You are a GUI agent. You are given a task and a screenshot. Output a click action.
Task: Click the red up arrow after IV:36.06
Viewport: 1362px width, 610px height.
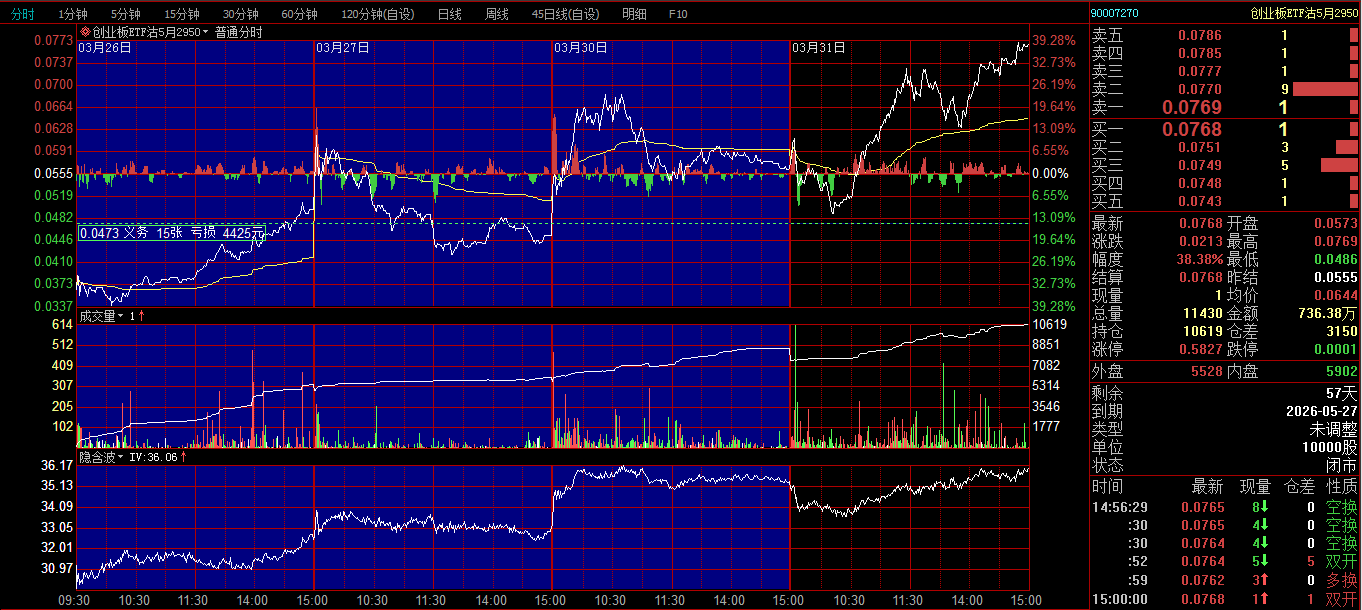[184, 457]
